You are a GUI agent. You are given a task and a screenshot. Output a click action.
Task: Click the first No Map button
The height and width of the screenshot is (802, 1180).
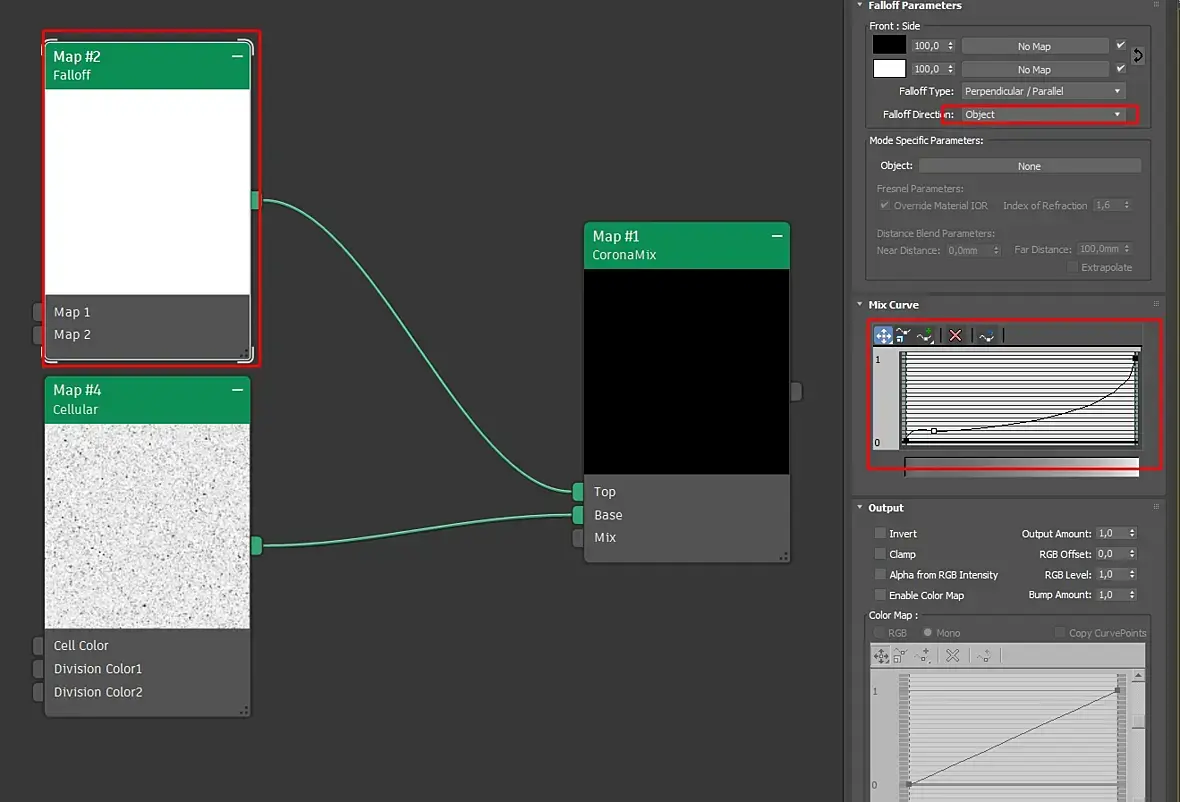tap(1035, 47)
